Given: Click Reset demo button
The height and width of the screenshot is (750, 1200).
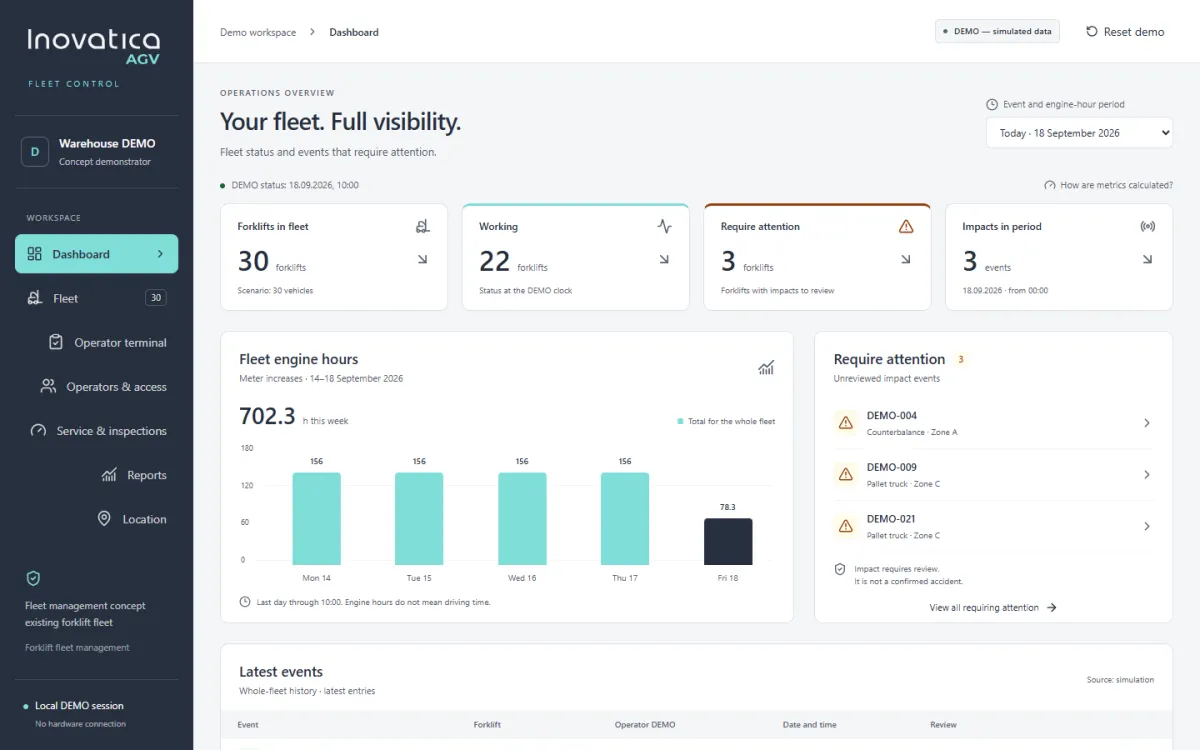Looking at the screenshot, I should coord(1125,32).
